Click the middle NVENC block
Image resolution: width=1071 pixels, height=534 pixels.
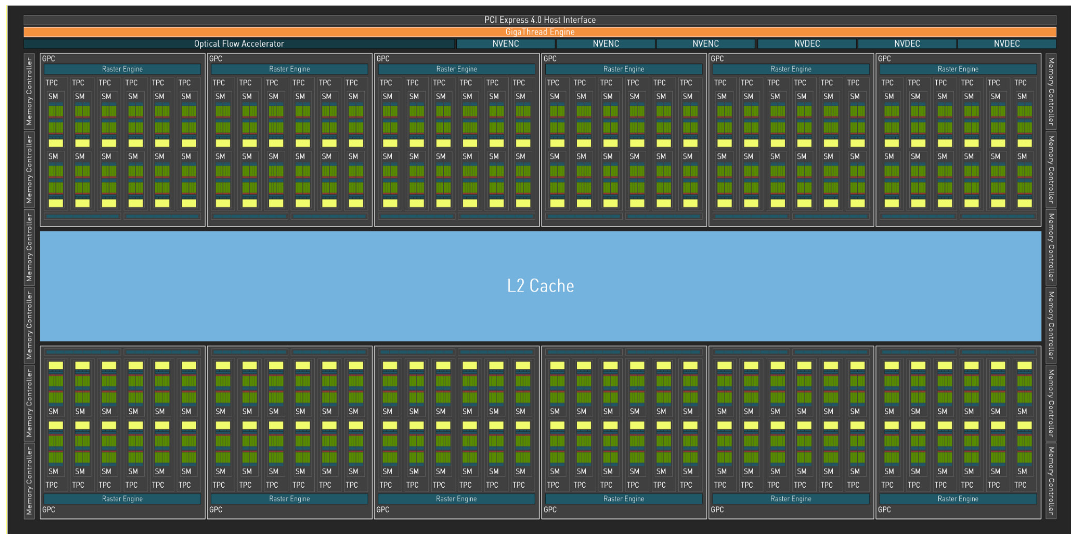click(x=605, y=44)
